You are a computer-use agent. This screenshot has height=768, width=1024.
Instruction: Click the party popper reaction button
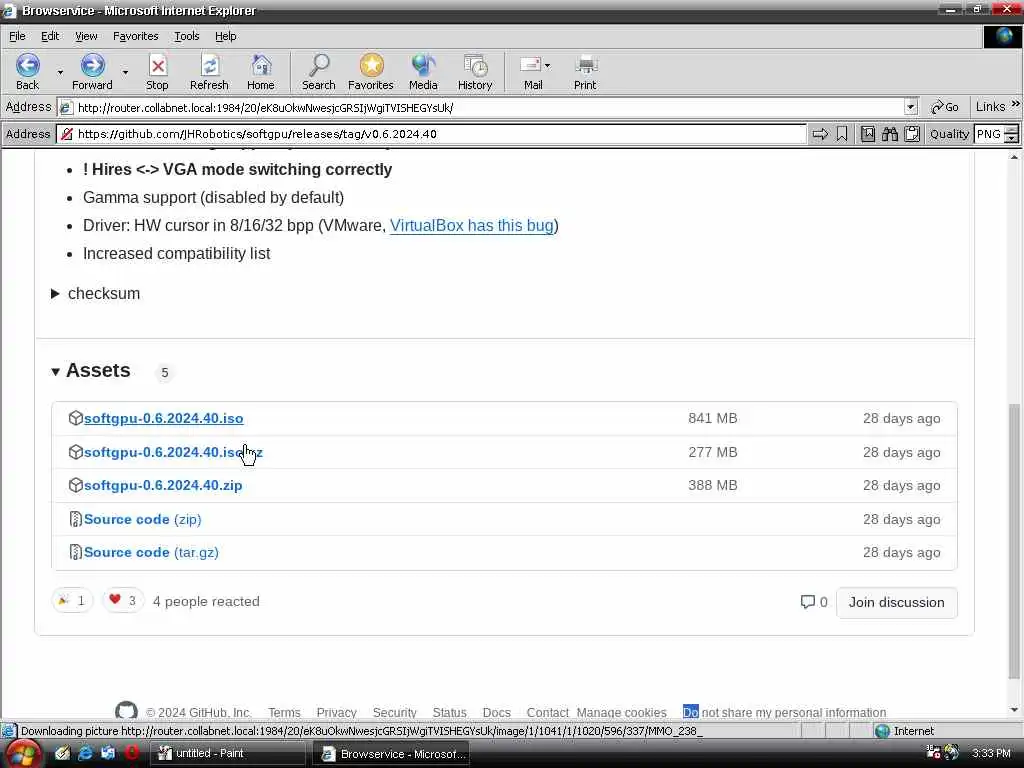pyautogui.click(x=72, y=600)
